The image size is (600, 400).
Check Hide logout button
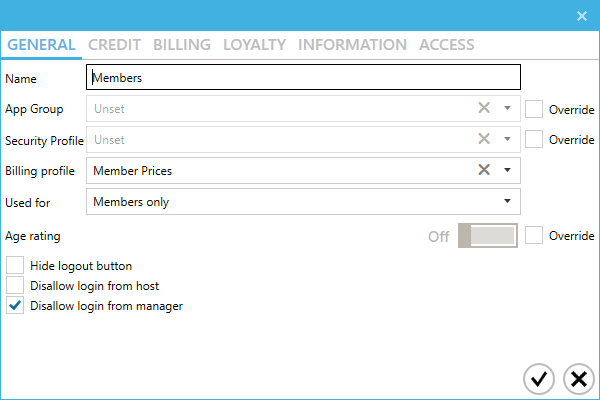15,265
